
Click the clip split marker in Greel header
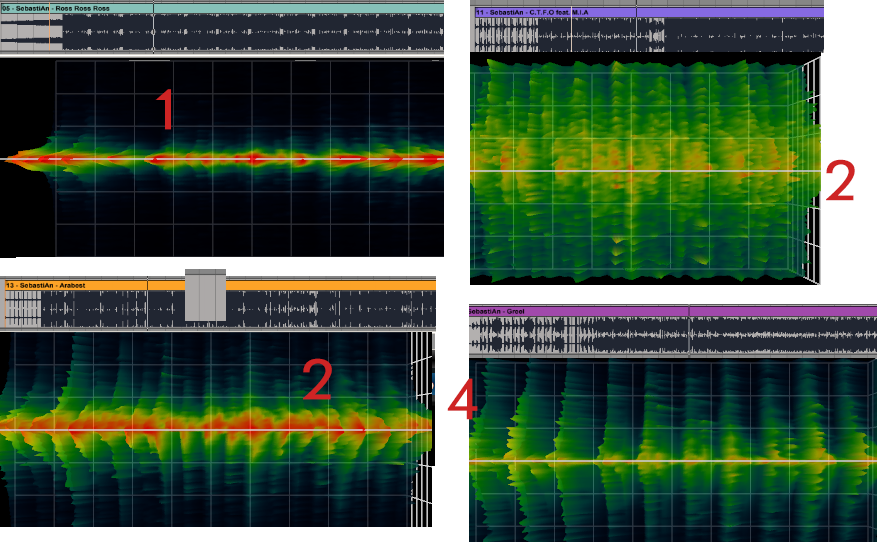(x=689, y=312)
